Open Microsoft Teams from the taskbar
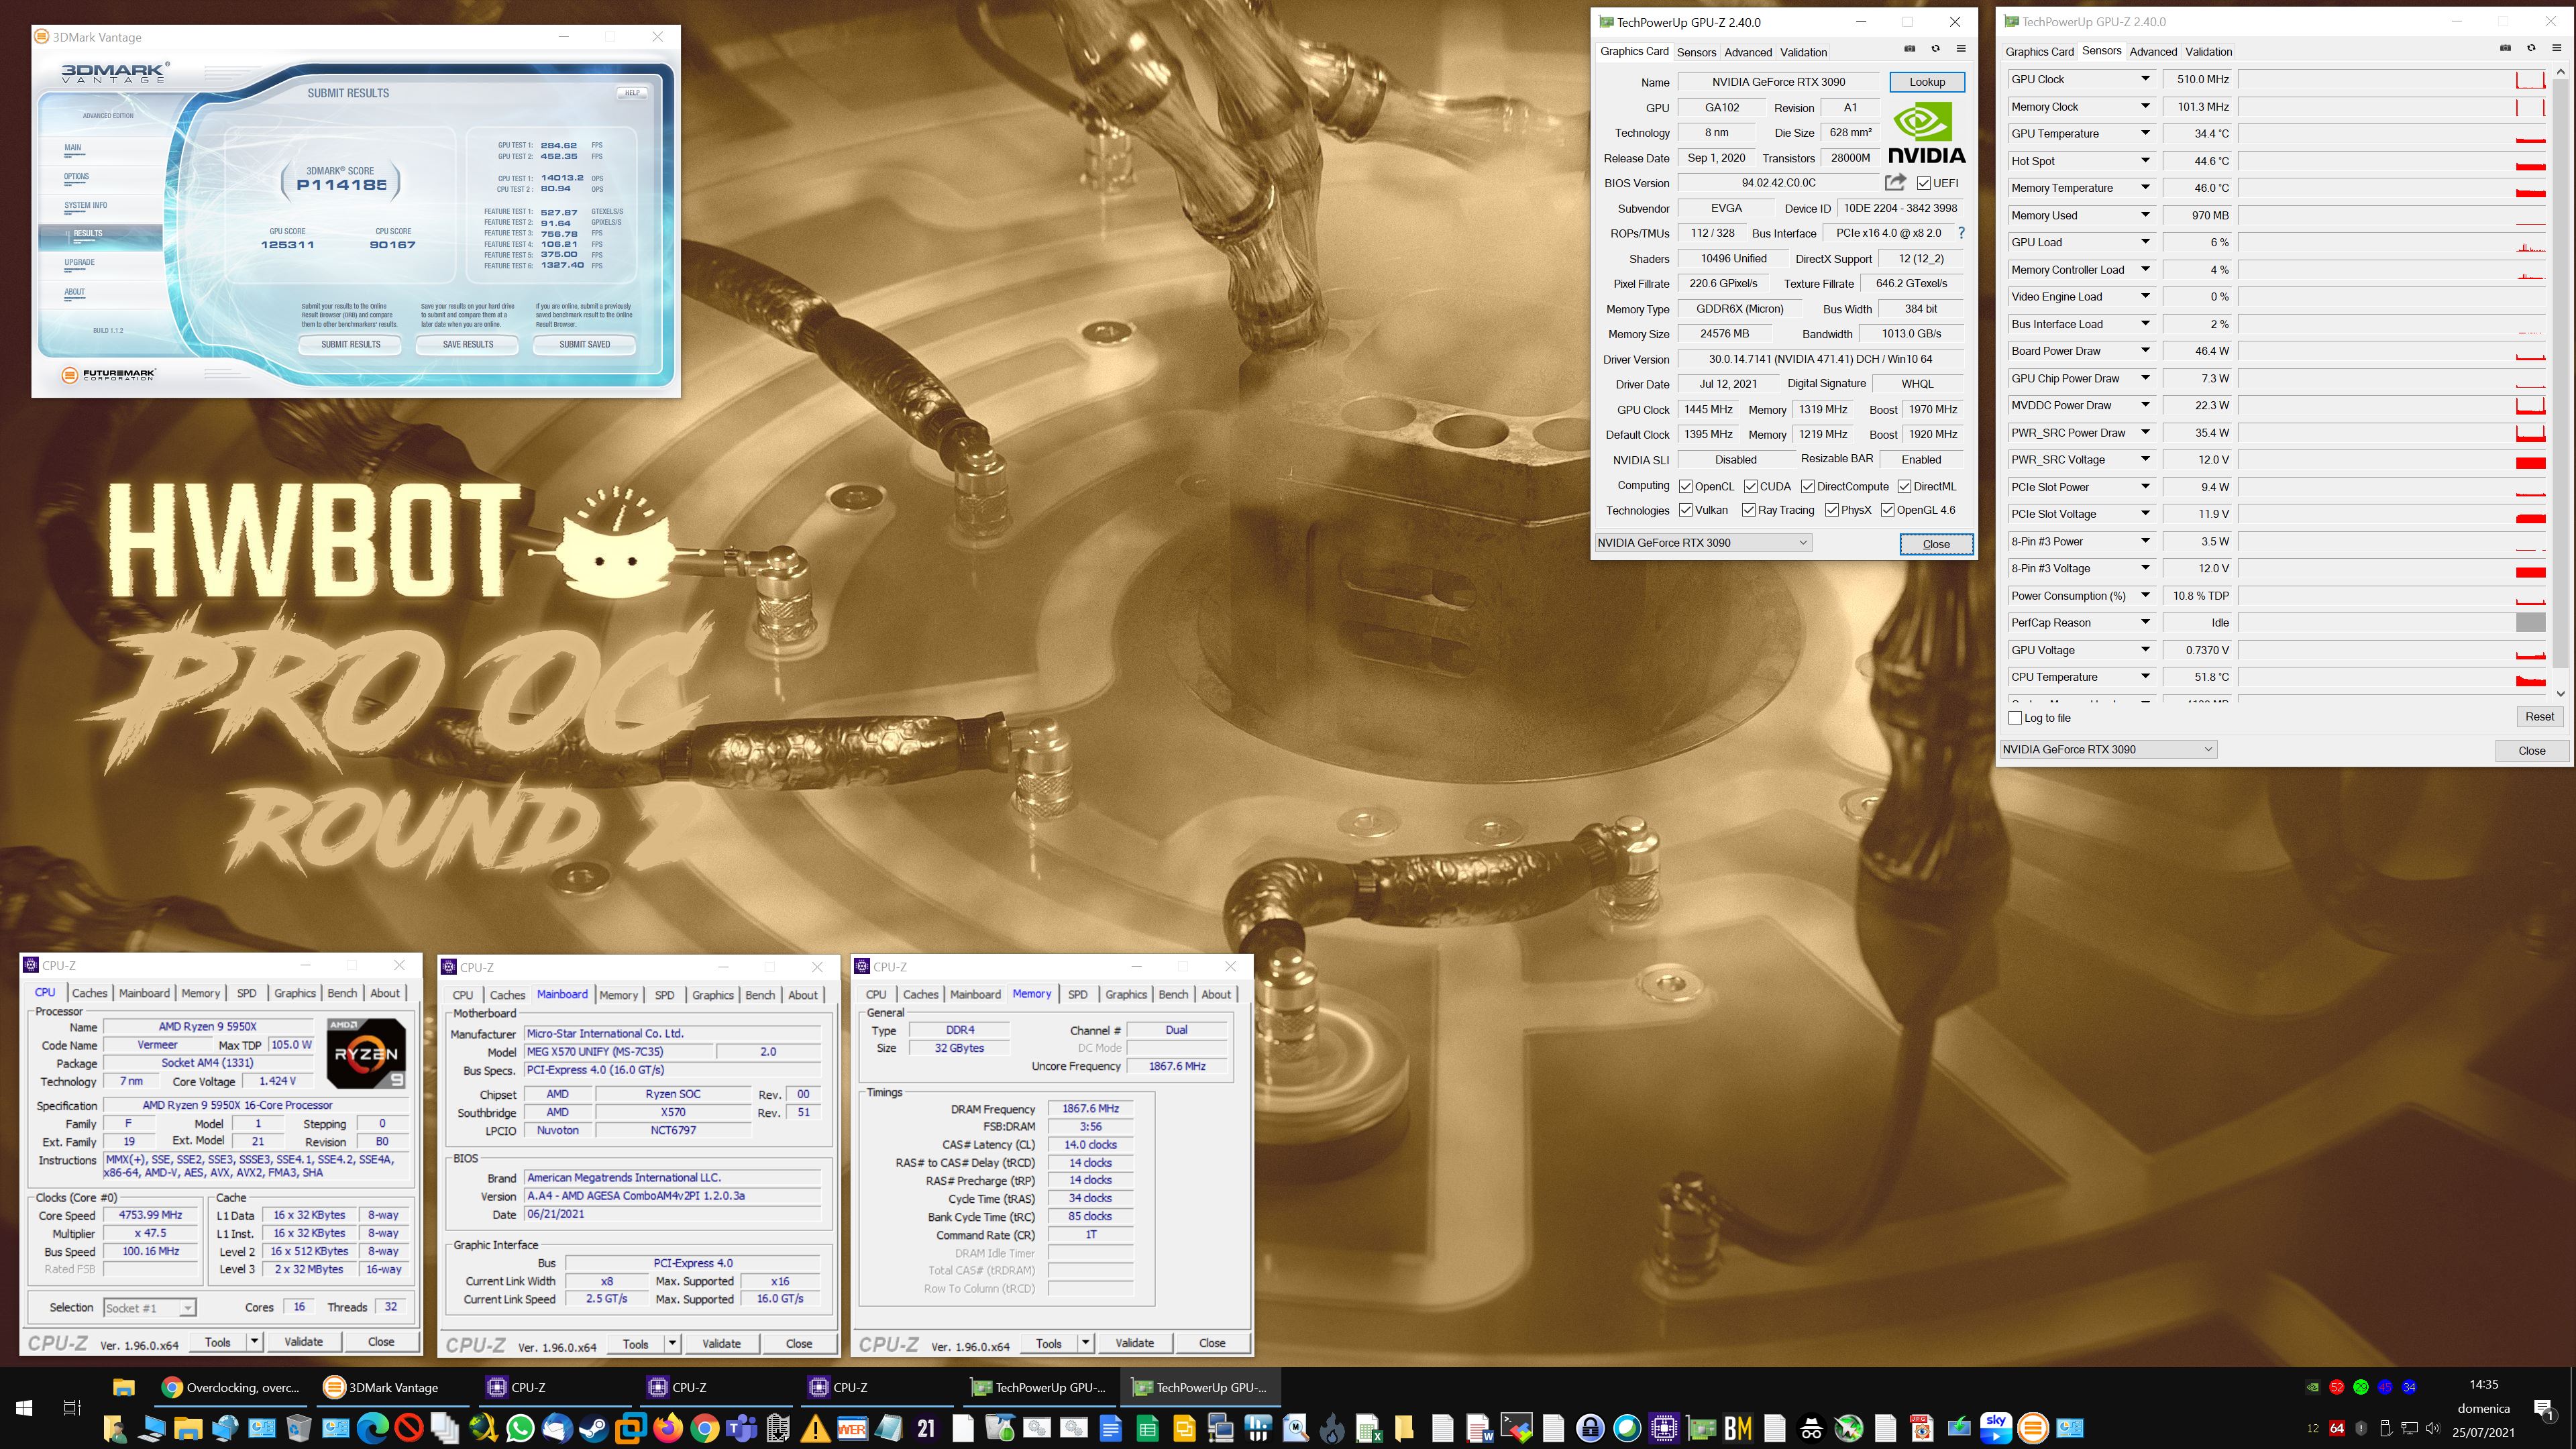 (741, 1428)
